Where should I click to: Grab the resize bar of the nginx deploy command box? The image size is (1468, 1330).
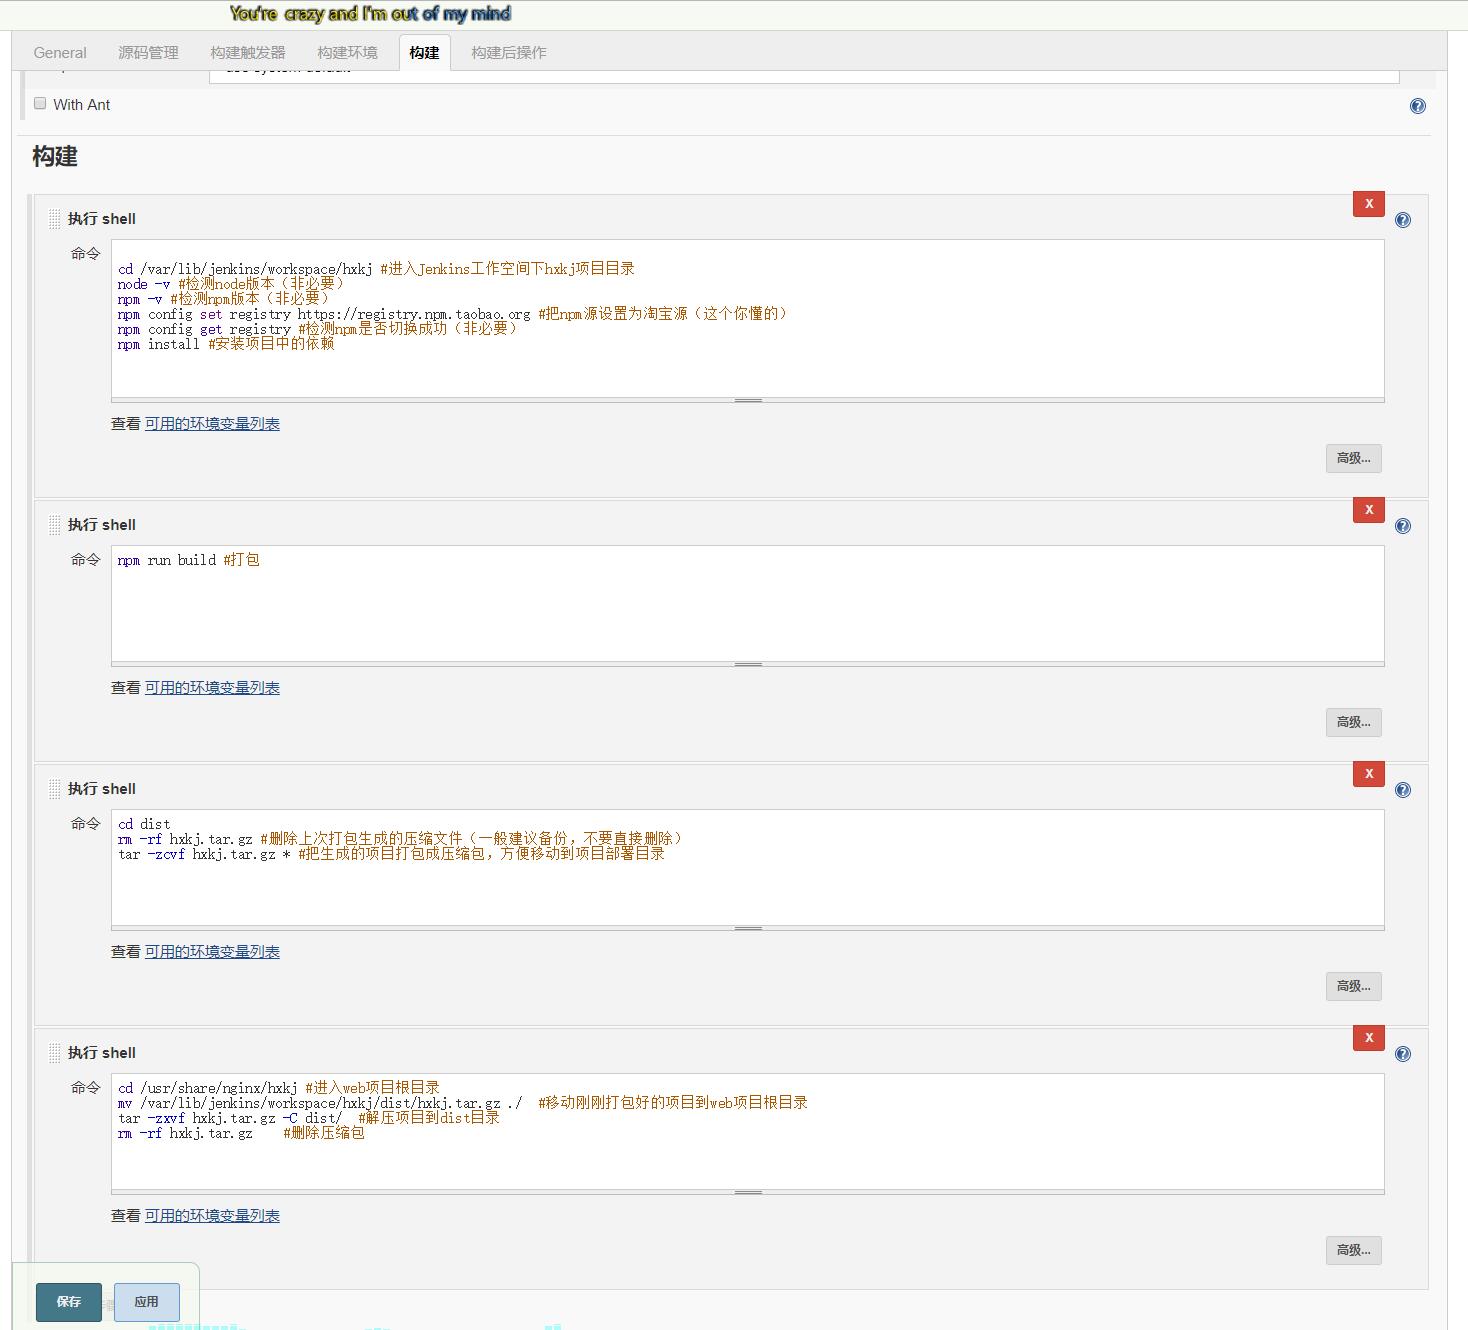coord(748,1192)
